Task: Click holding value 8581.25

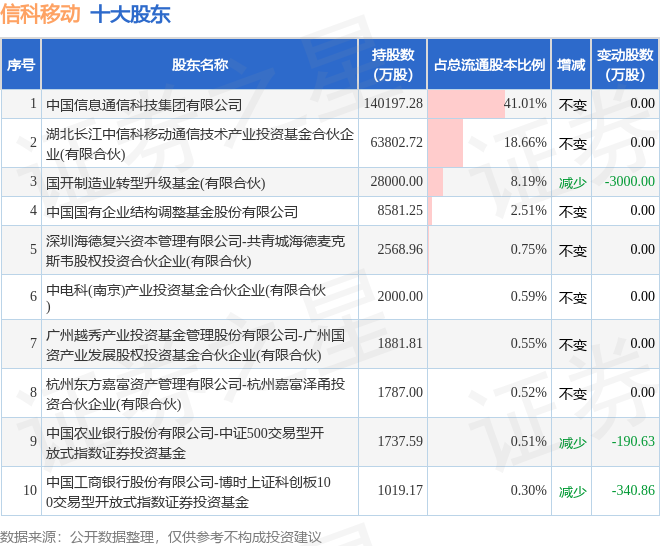Action: coord(400,210)
